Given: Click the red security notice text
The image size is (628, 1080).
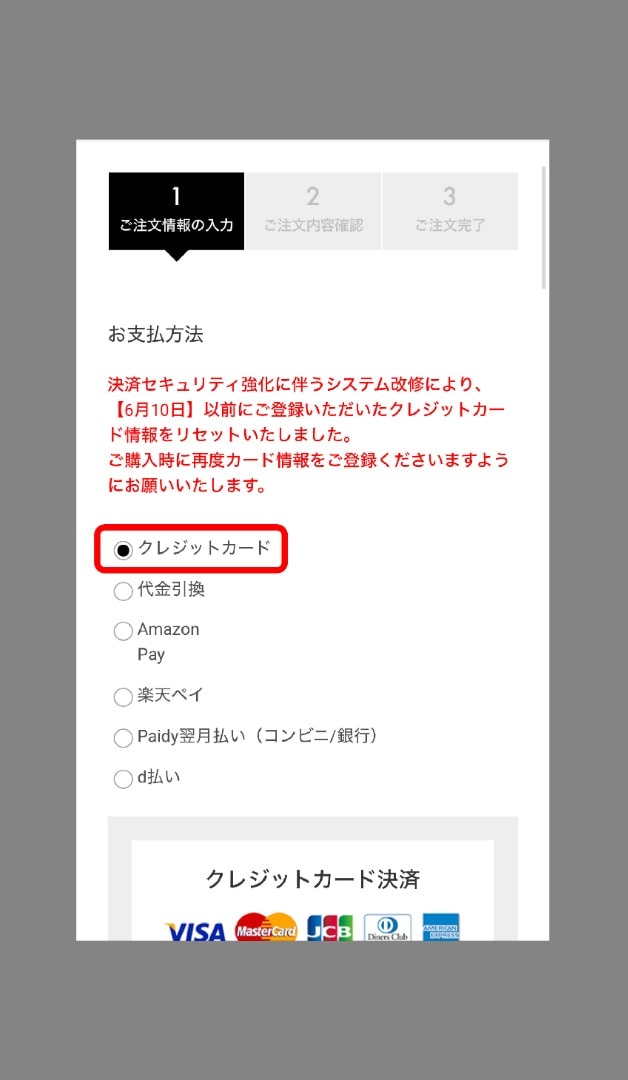Looking at the screenshot, I should point(308,435).
